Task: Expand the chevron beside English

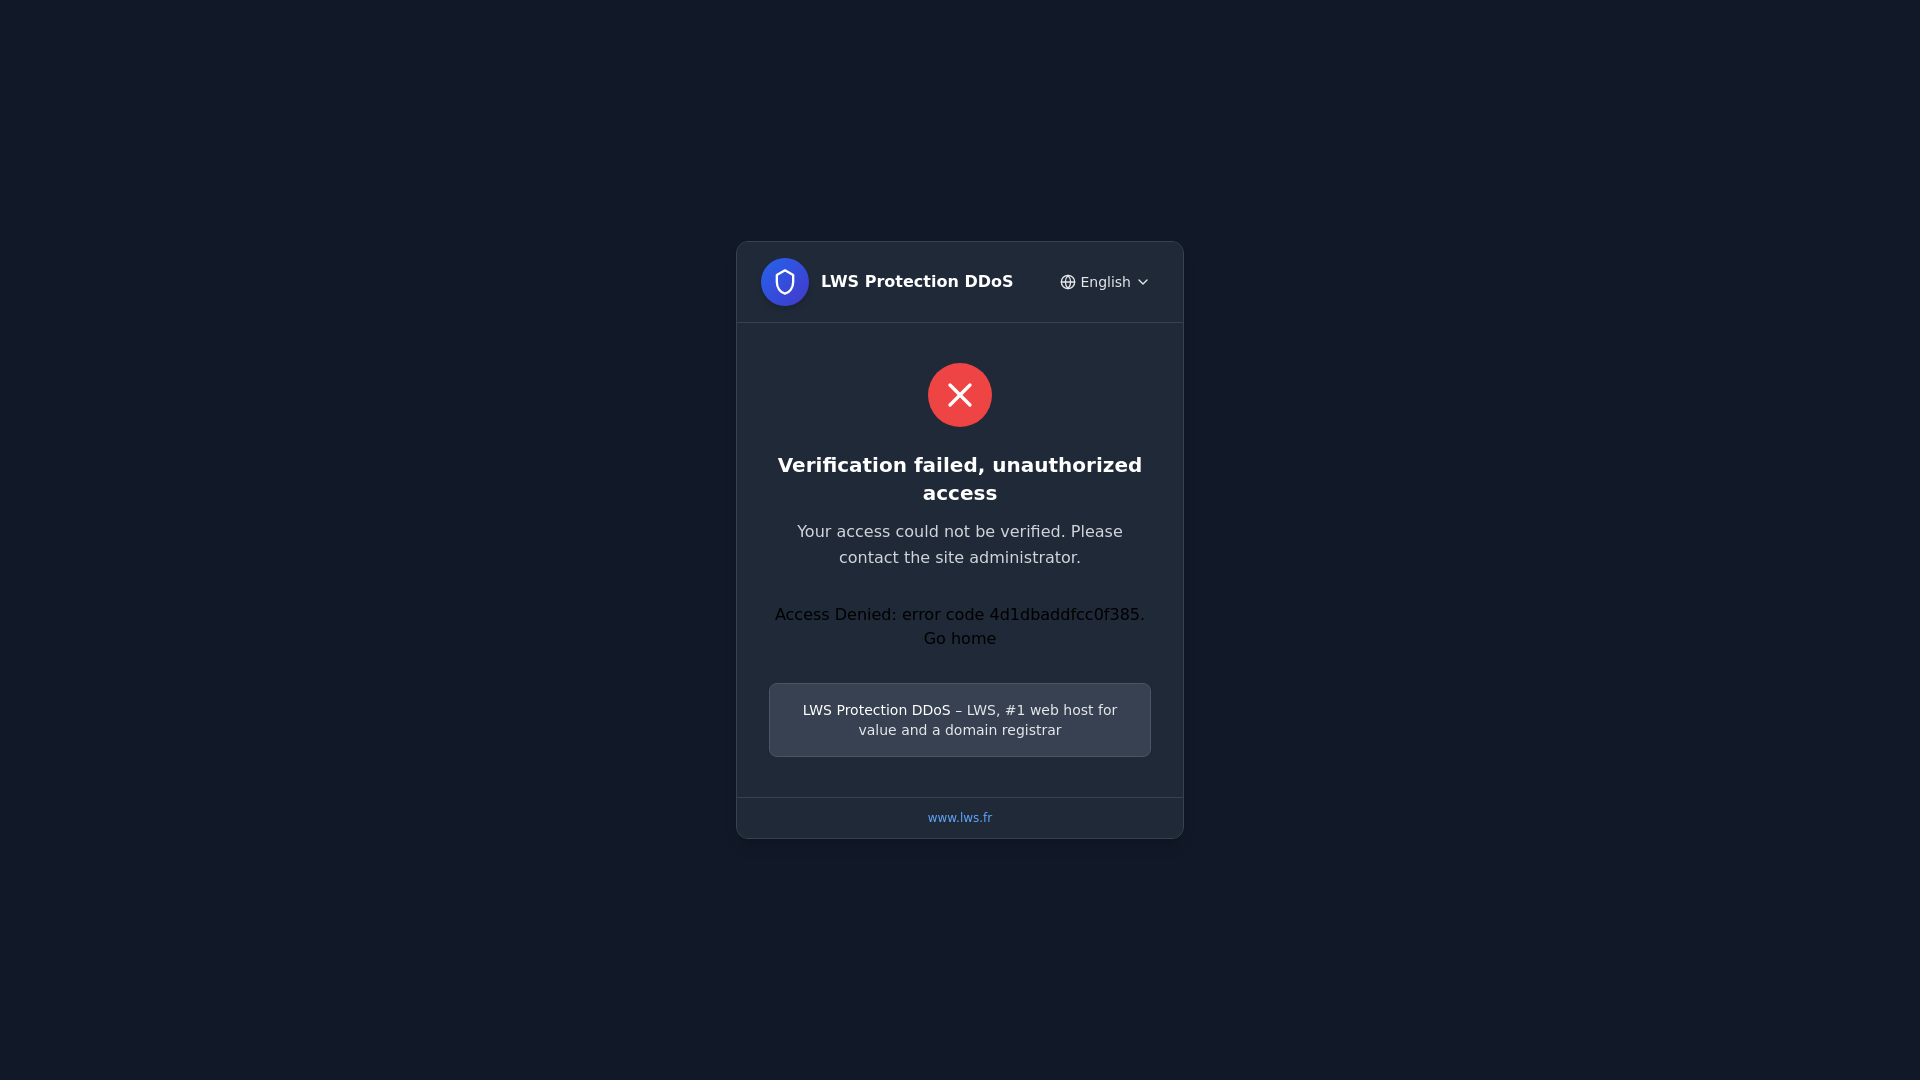Action: tap(1143, 282)
